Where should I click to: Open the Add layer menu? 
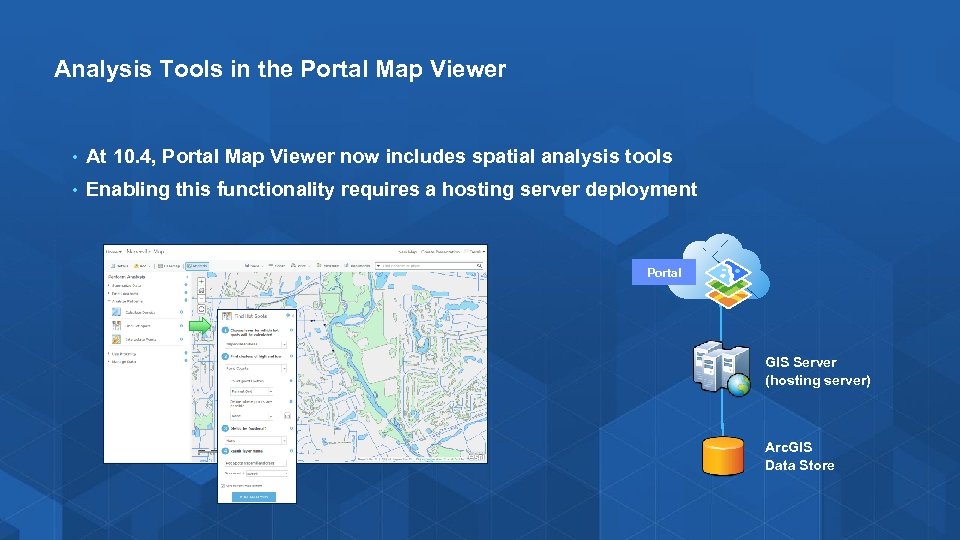pyautogui.click(x=142, y=266)
